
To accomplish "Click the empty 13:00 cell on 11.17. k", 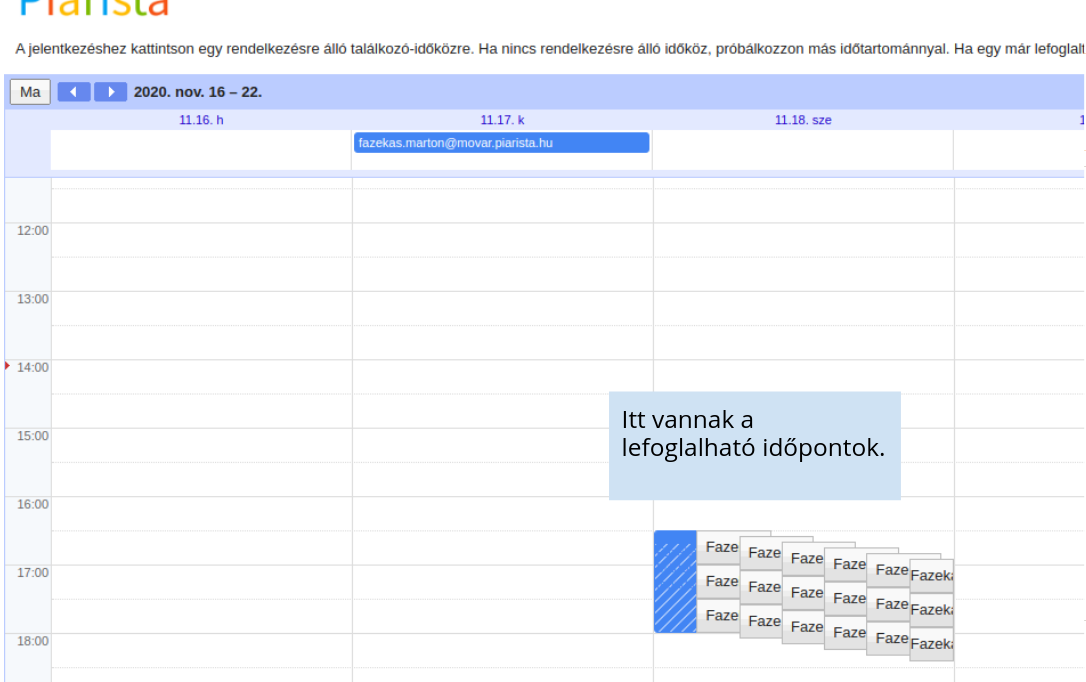I will click(502, 308).
